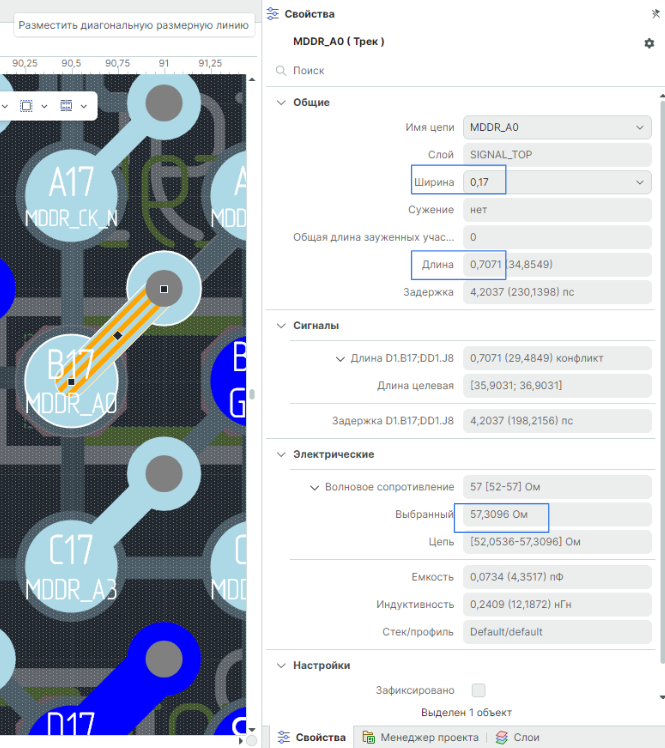665x748 pixels.
Task: Pin the Свойства panel
Action: coord(656,14)
